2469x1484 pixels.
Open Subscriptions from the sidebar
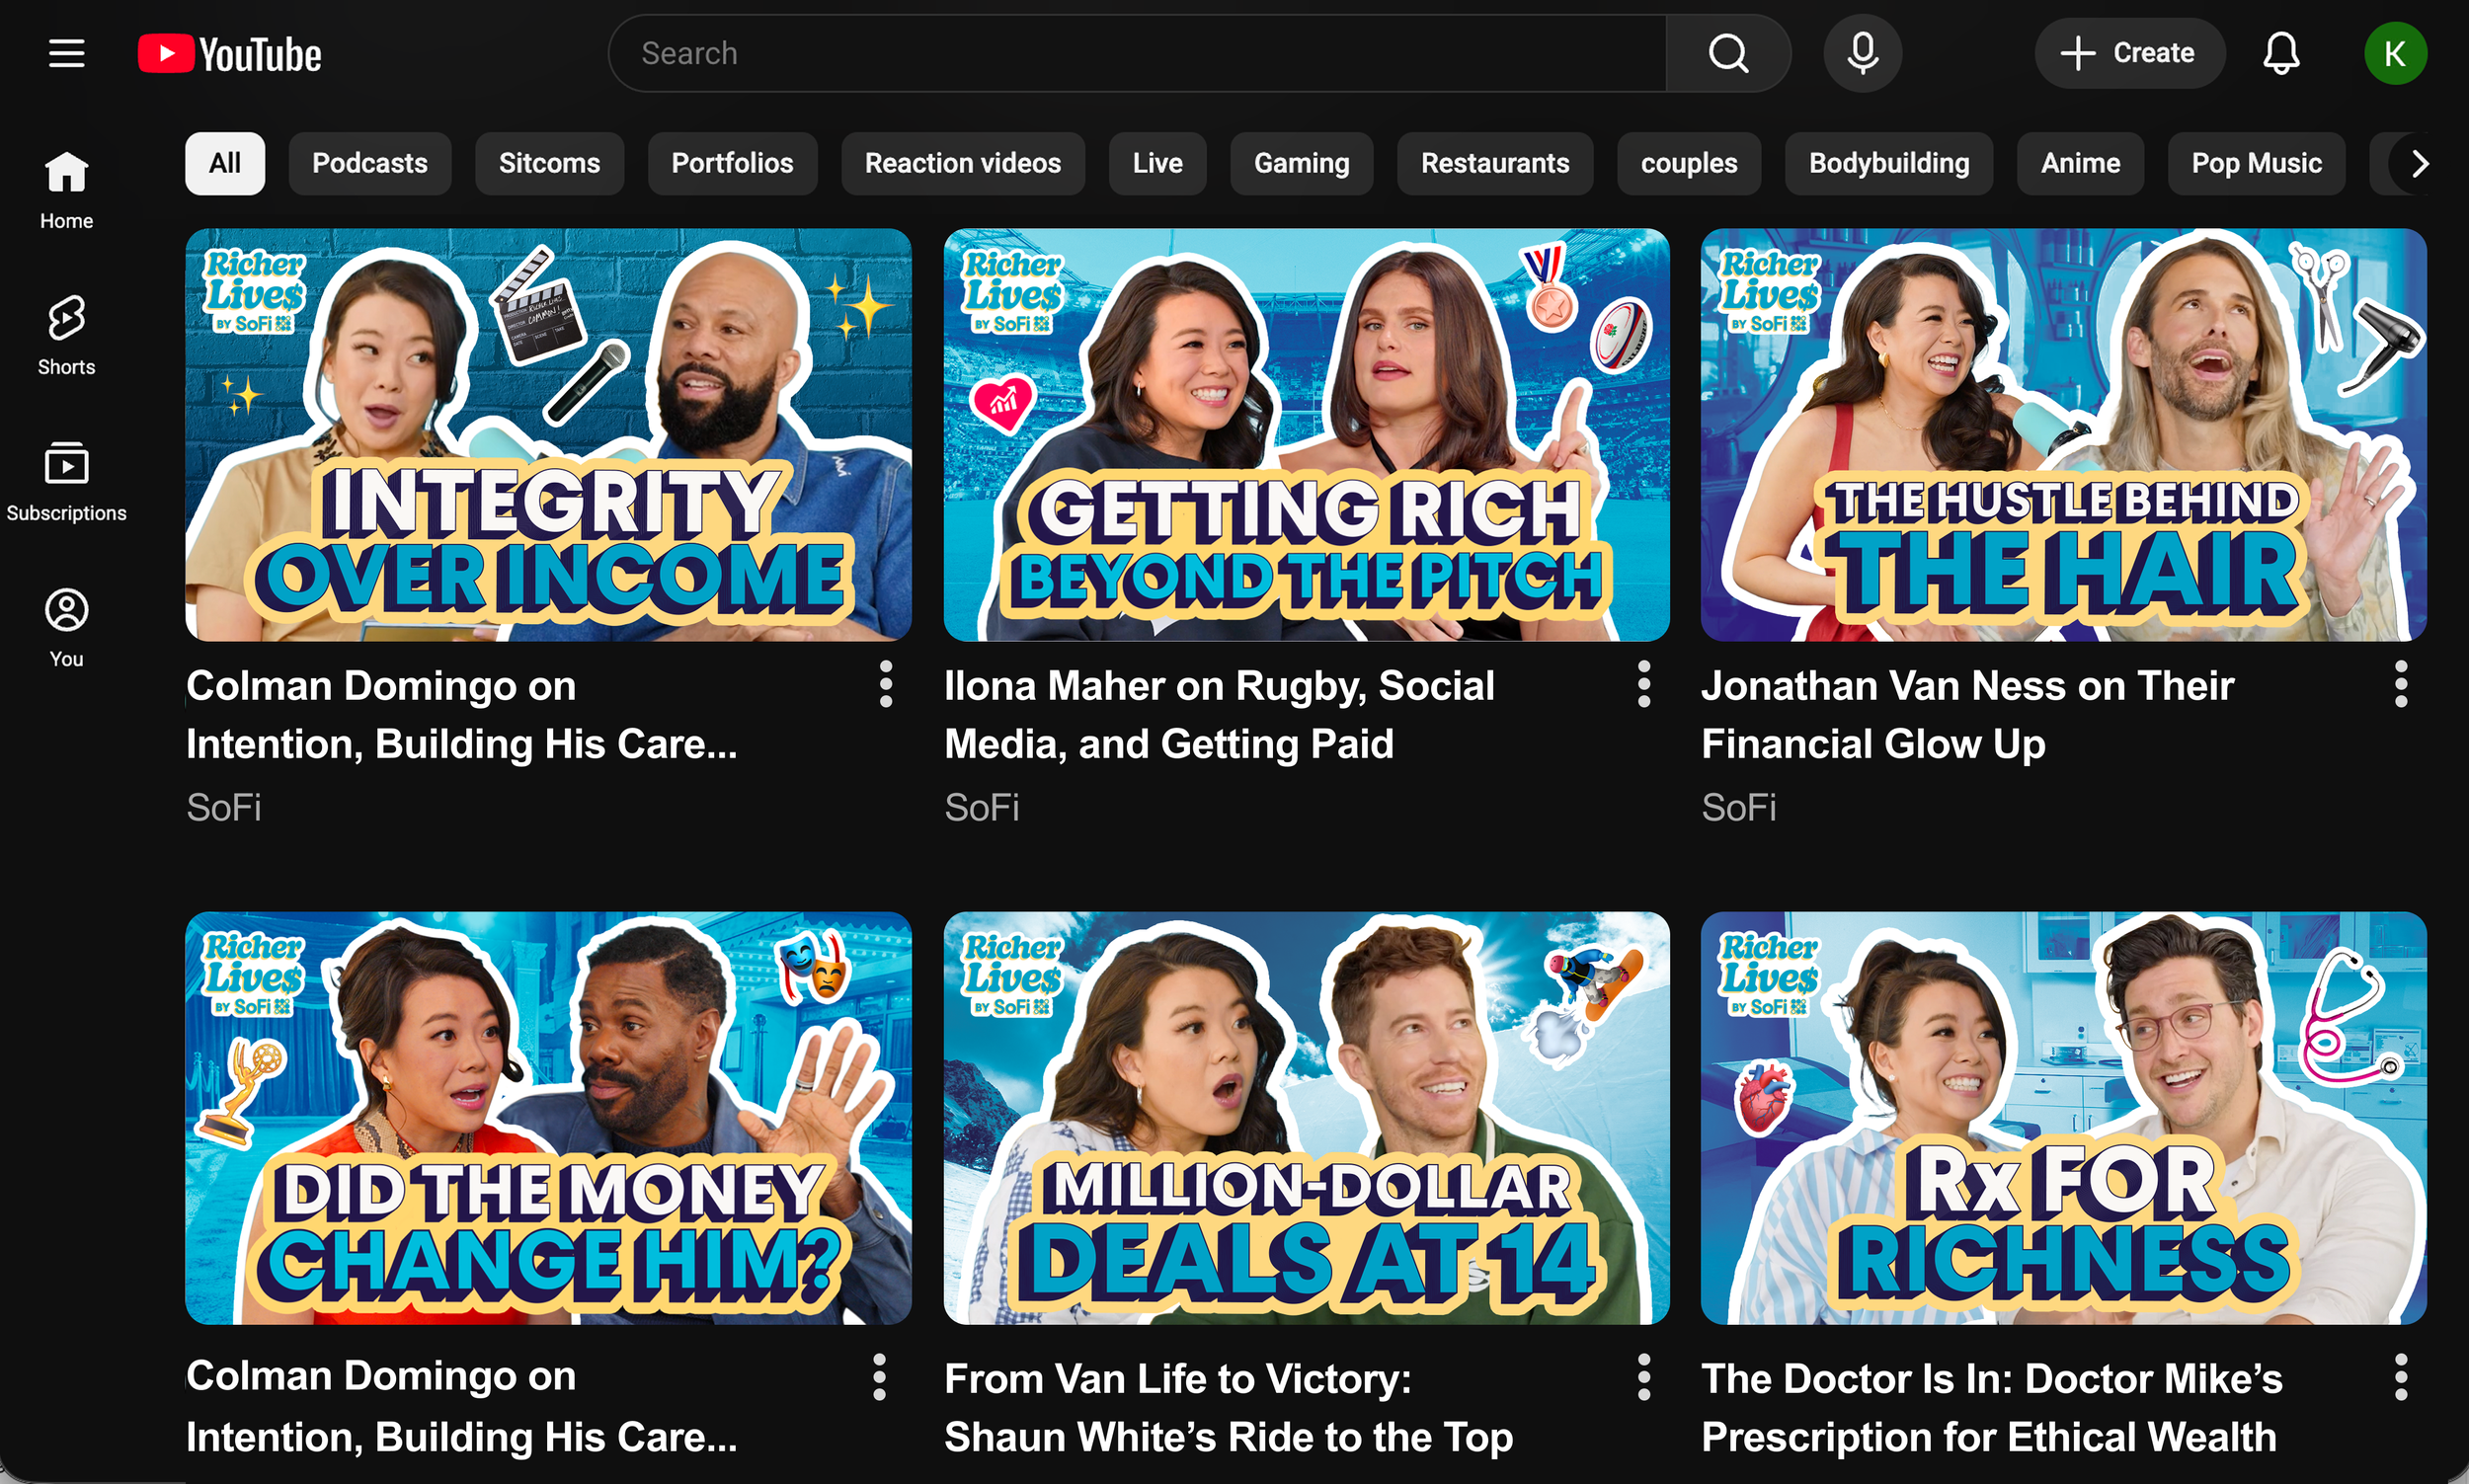pos(67,482)
